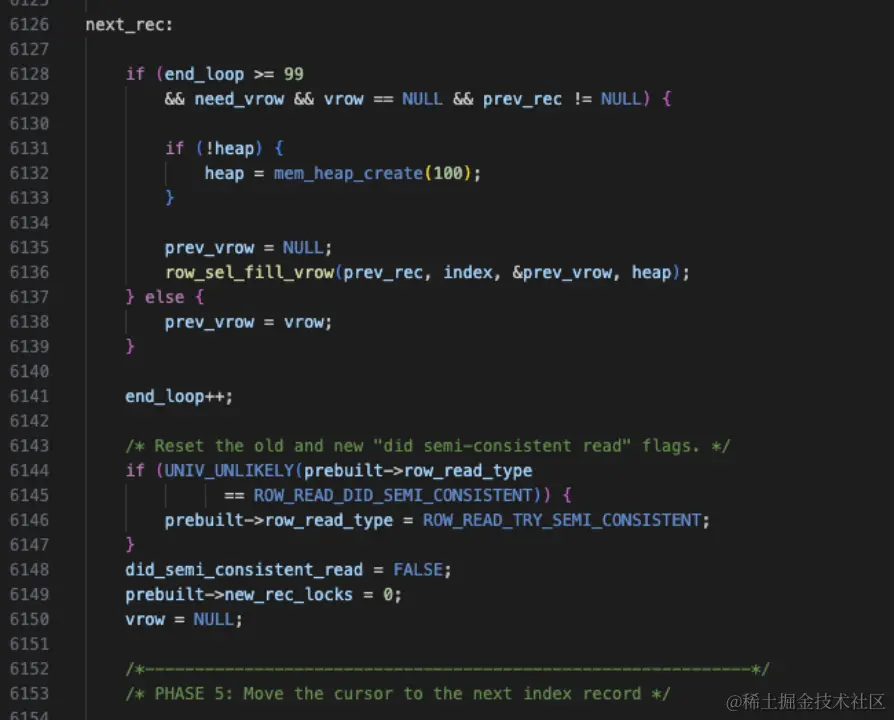Click the mem_heap_create function call
Screen dimensions: 894x720
coord(348,173)
